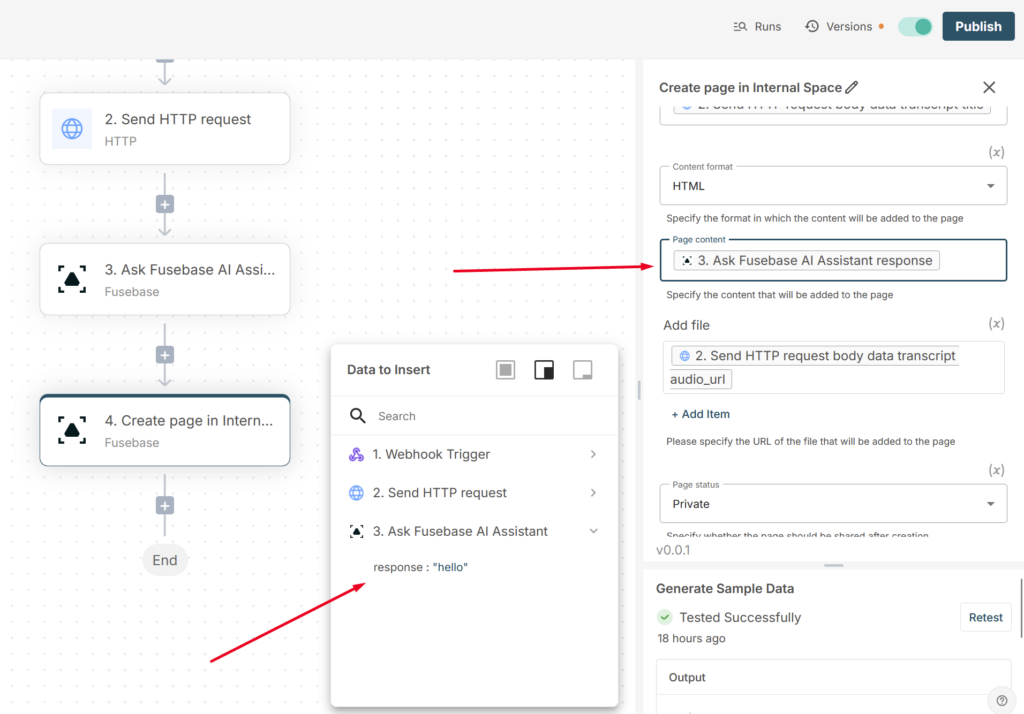Viewport: 1024px width, 714px height.
Task: Click Fusebase icon on step 4 card
Action: pos(72,430)
